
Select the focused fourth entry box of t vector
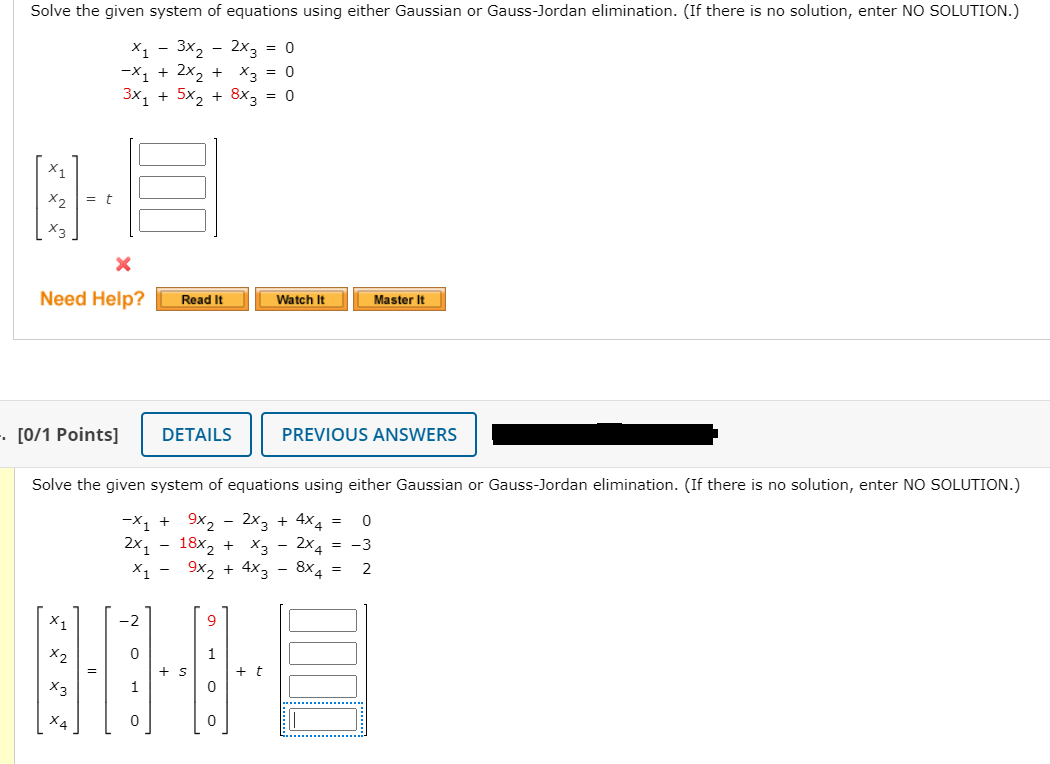(323, 720)
